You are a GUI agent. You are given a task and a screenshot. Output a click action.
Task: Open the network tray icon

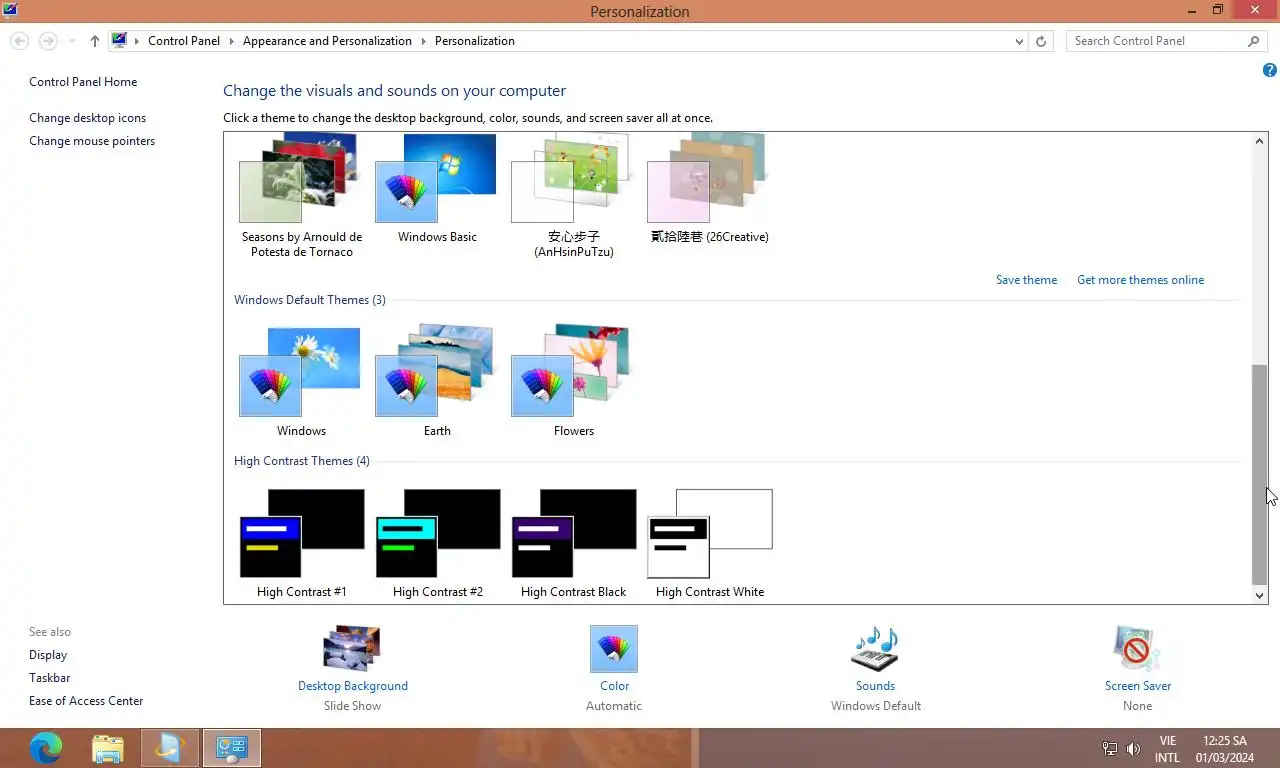click(x=1110, y=748)
